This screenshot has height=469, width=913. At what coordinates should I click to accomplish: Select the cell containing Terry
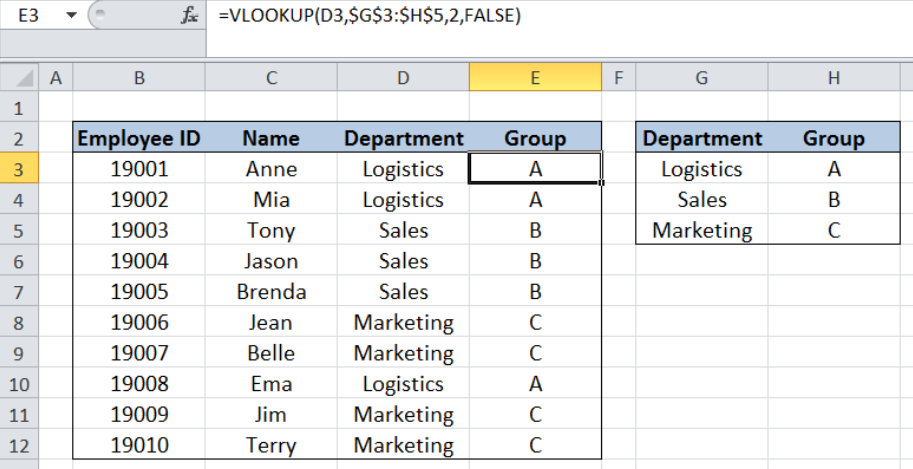tap(271, 446)
